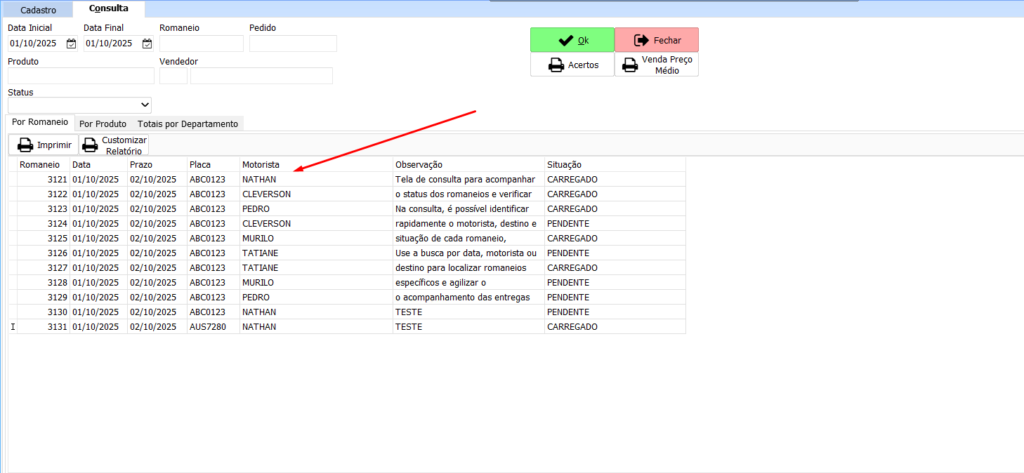Viewport: 1024px width, 473px height.
Task: Open the Data Inicial calendar picker
Action: click(71, 44)
